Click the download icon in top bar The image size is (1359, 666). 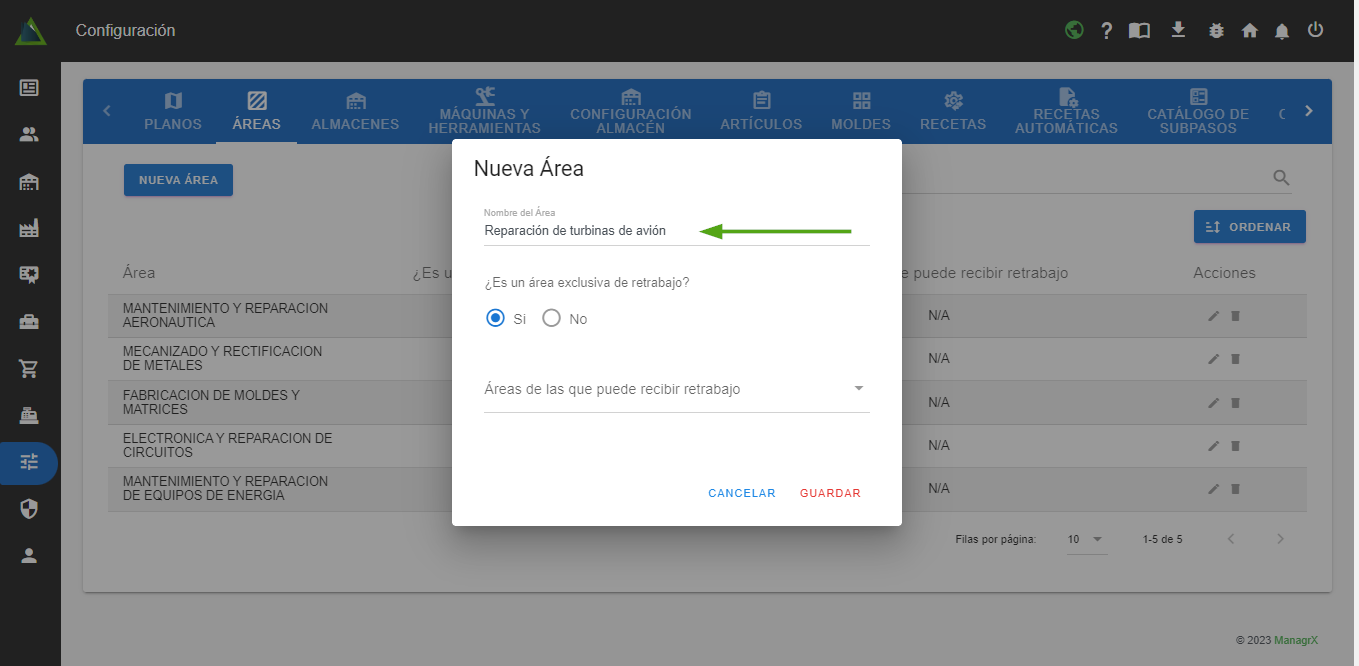coord(1178,30)
